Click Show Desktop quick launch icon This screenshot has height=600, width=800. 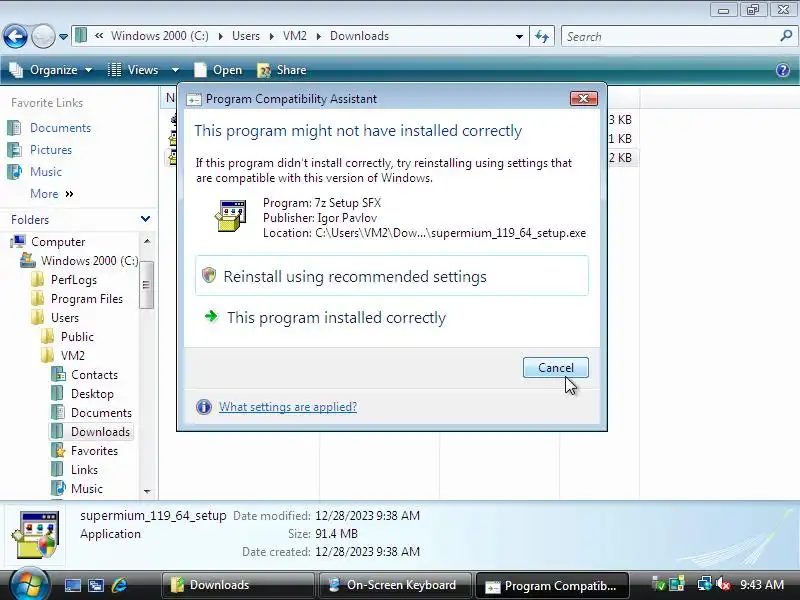pyautogui.click(x=72, y=585)
